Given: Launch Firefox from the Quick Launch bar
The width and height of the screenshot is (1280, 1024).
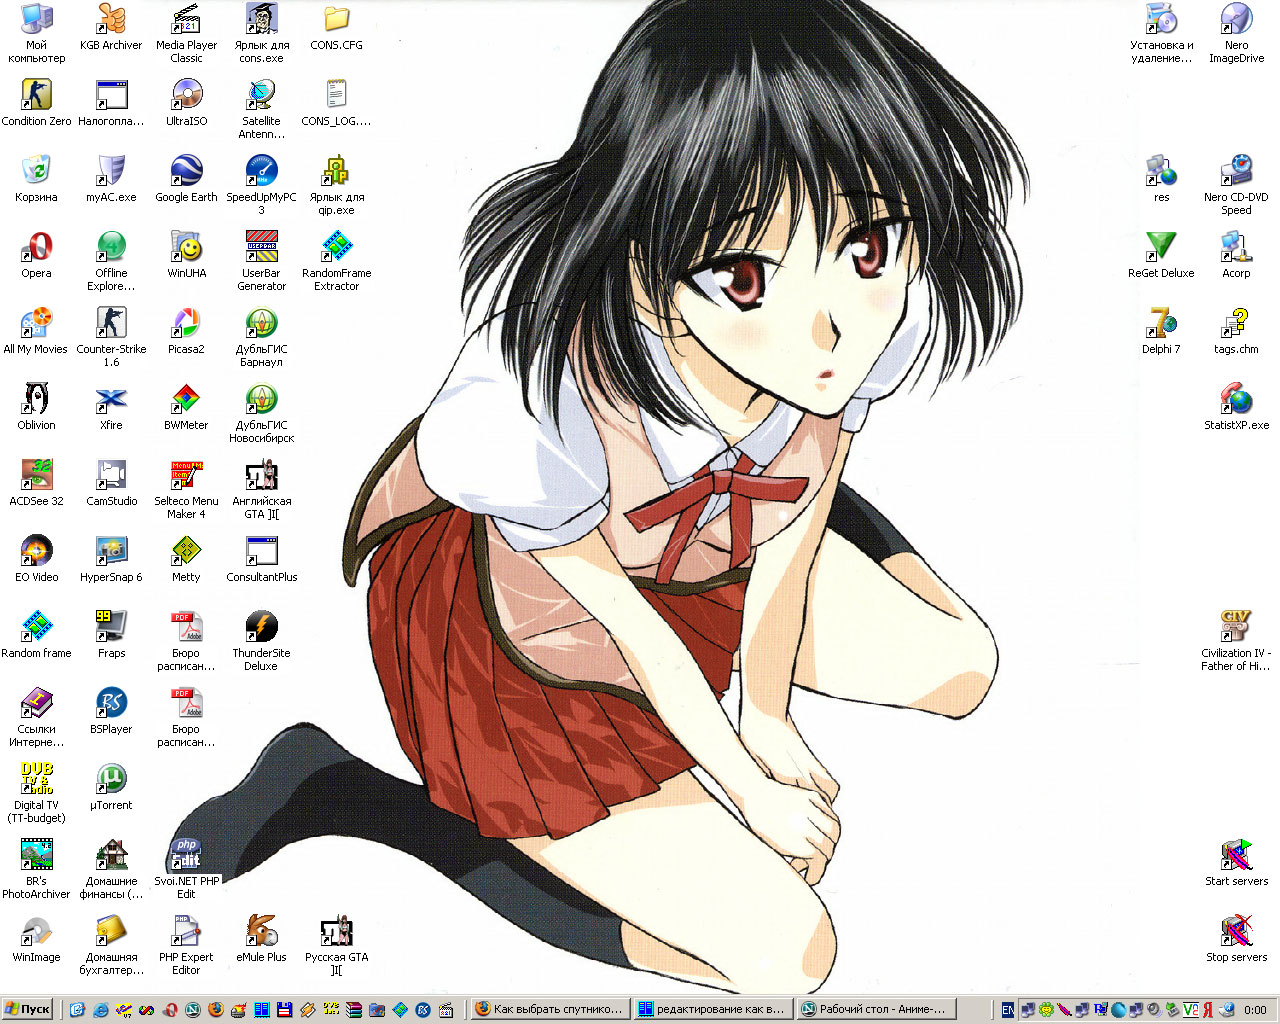Looking at the screenshot, I should pyautogui.click(x=216, y=1009).
